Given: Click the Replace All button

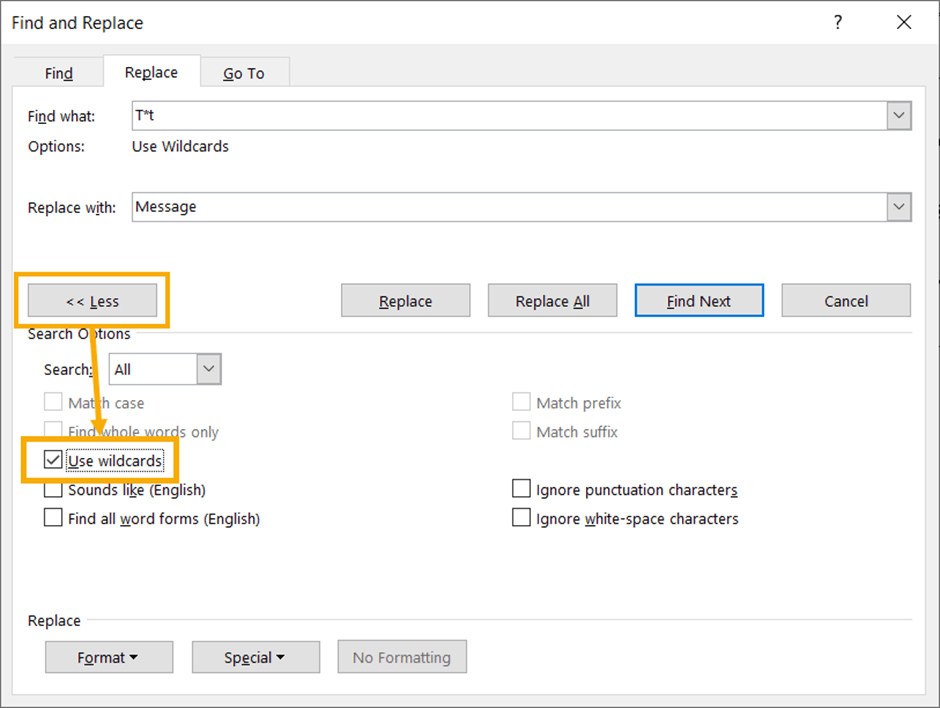Looking at the screenshot, I should click(552, 300).
